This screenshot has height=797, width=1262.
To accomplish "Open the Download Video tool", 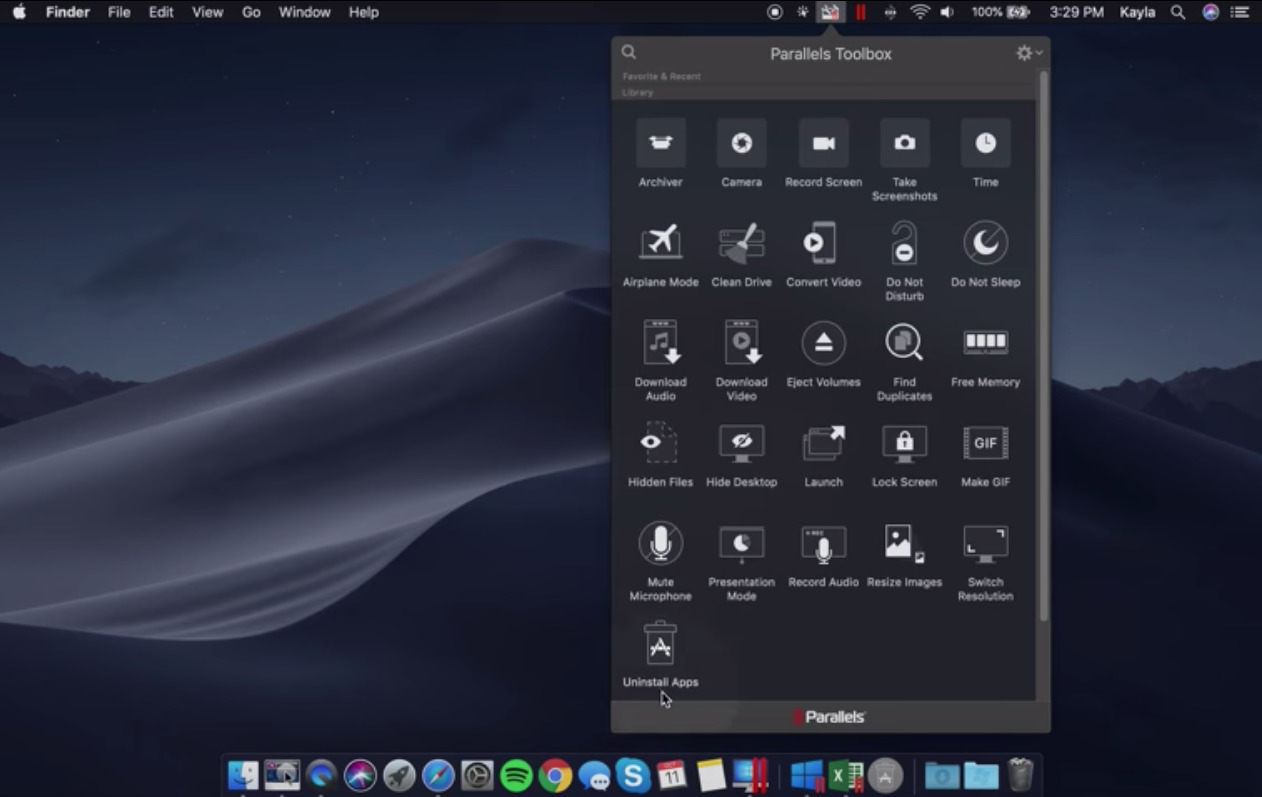I will tap(741, 343).
